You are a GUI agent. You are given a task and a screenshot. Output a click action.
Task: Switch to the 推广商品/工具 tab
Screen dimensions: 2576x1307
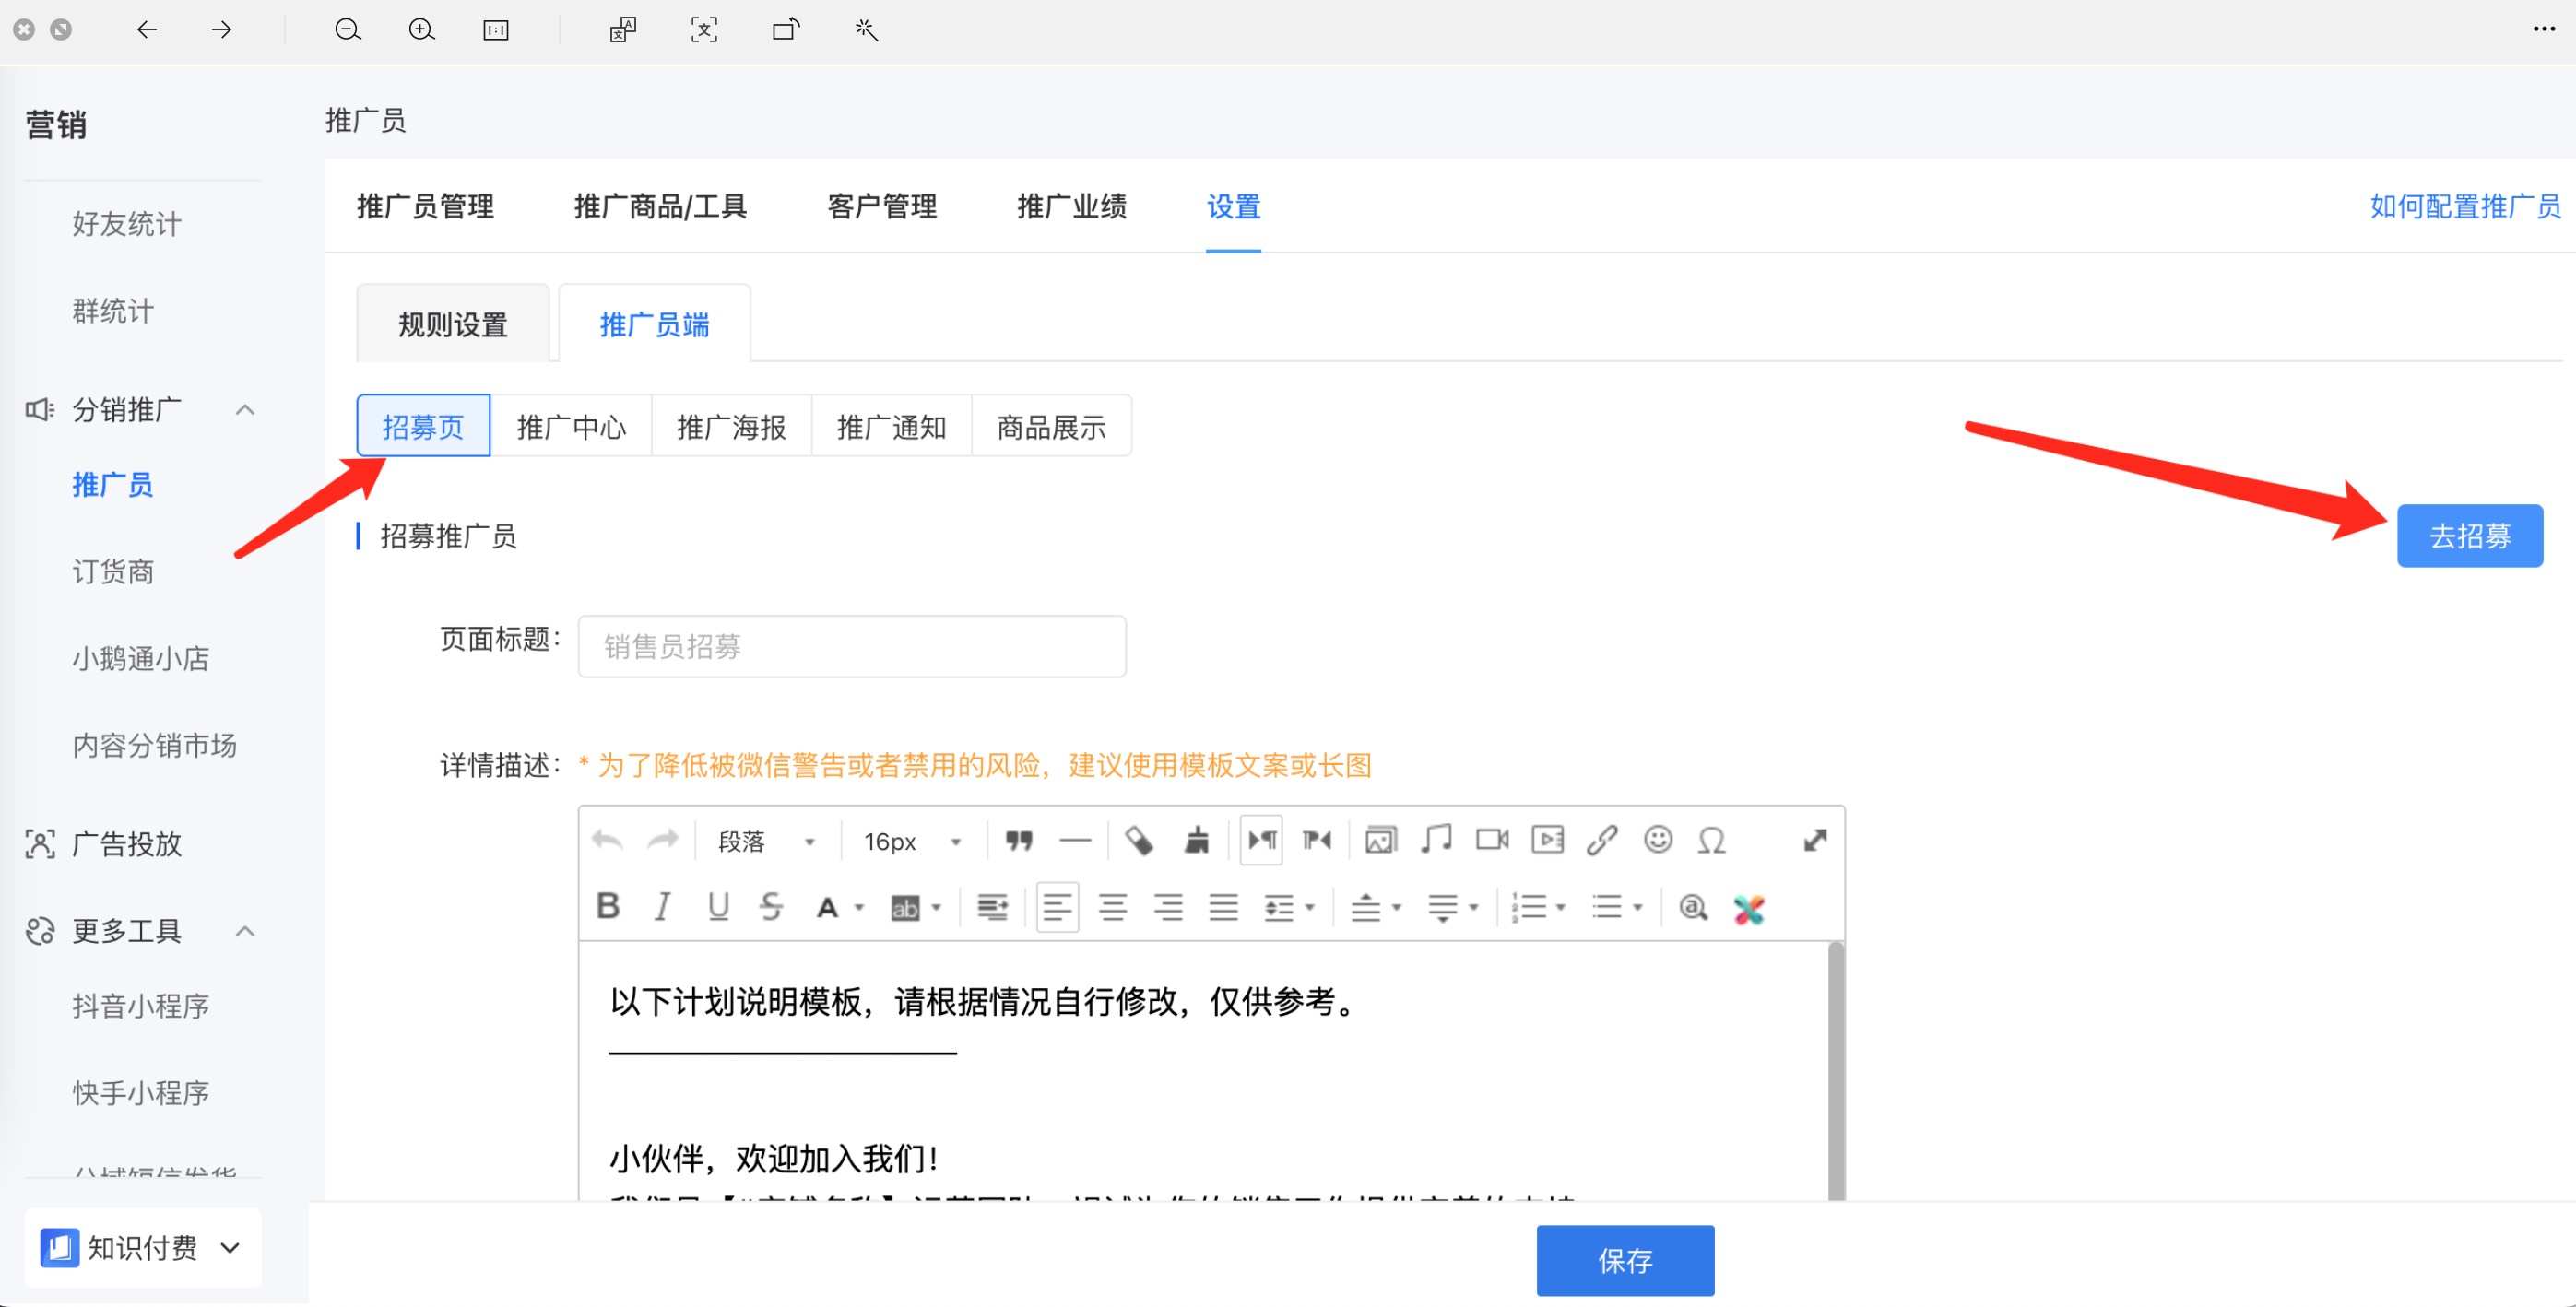tap(660, 206)
